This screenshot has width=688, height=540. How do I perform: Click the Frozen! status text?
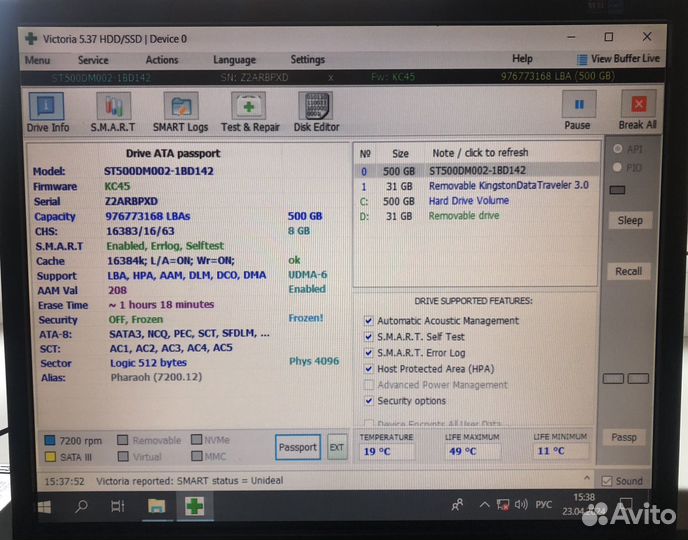click(x=306, y=318)
